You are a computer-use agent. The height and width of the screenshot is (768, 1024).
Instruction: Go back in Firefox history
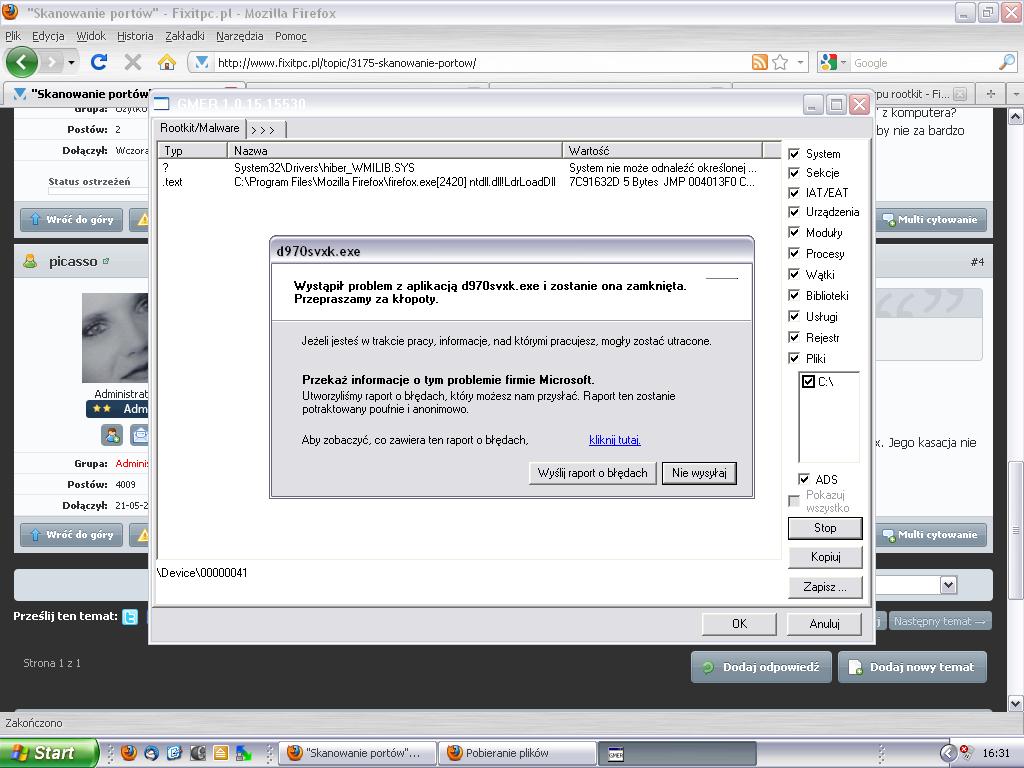click(x=22, y=62)
